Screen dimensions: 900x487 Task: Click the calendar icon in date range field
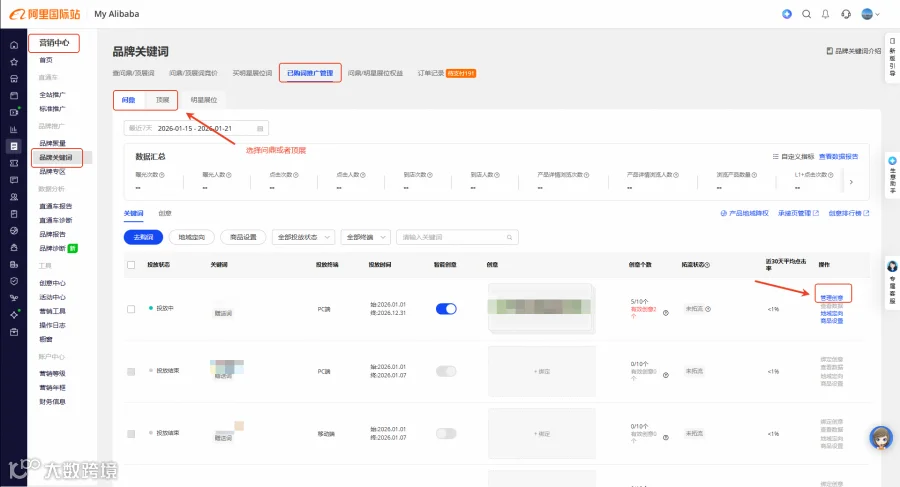(260, 129)
